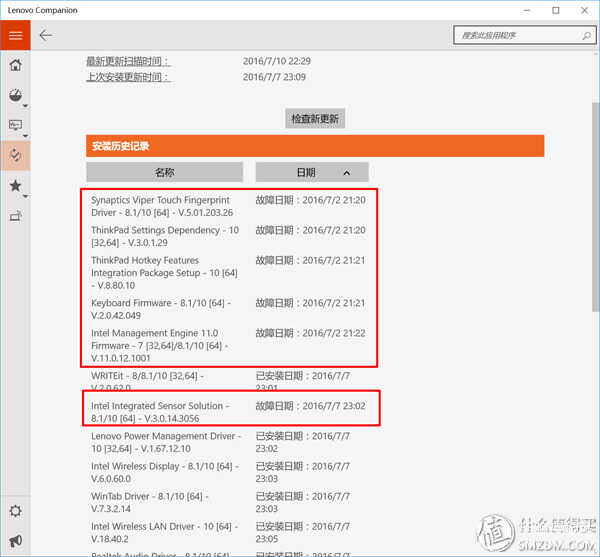600x557 pixels.
Task: Select Synaptics Viper Touch Fingerprint Driver entry
Action: pyautogui.click(x=162, y=206)
